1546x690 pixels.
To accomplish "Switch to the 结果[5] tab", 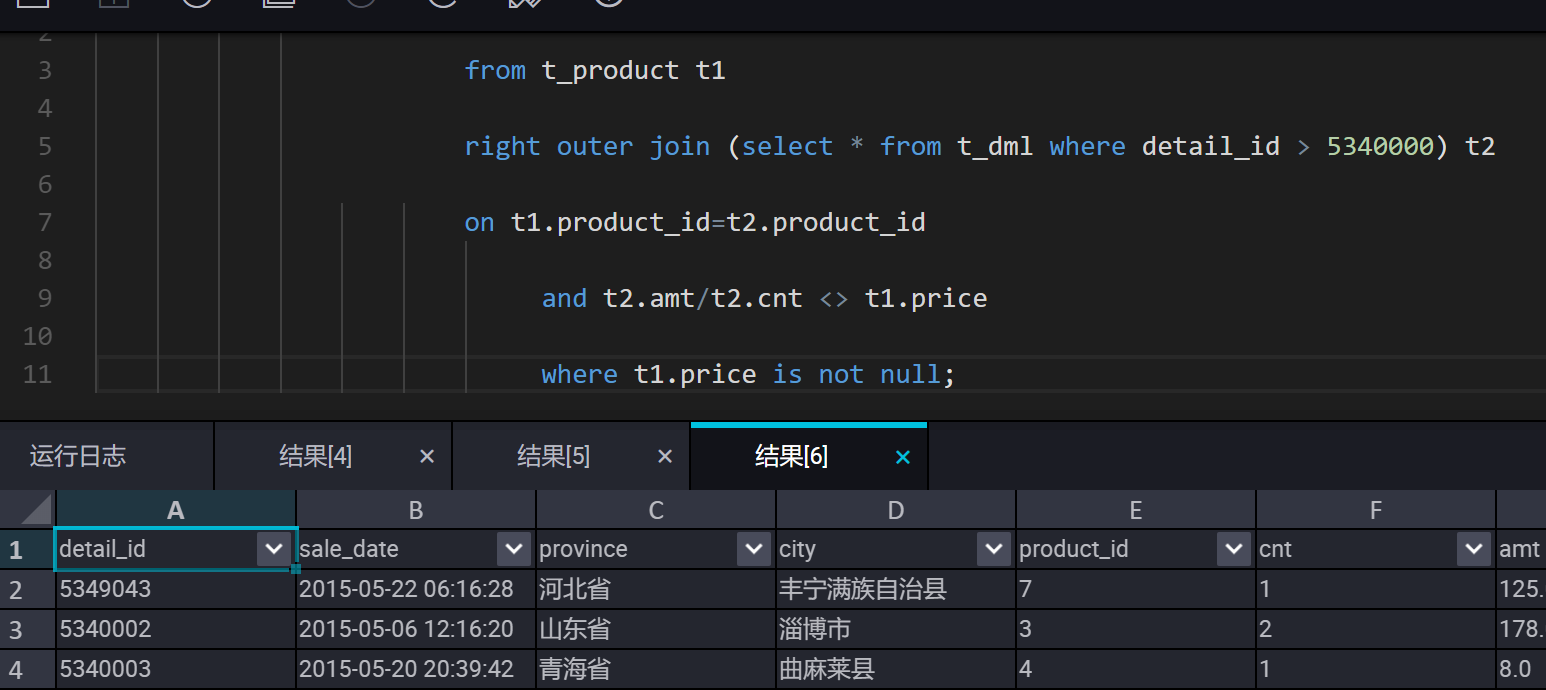I will click(x=553, y=457).
